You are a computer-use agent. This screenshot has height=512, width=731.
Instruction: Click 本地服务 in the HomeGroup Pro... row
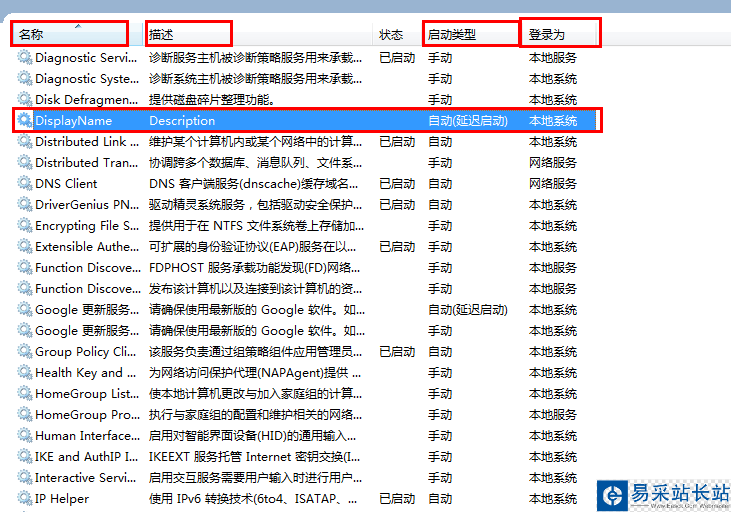pyautogui.click(x=552, y=415)
